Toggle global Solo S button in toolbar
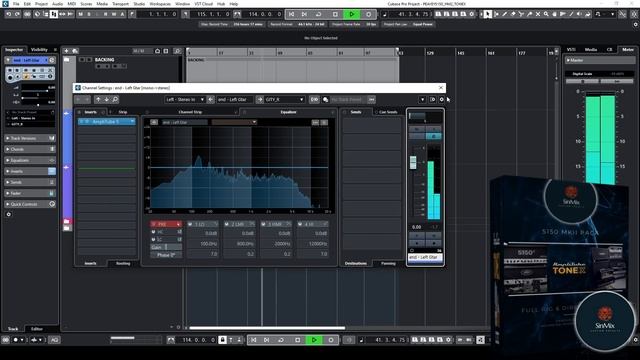Viewport: 640px width, 360px height. pyautogui.click(x=89, y=14)
